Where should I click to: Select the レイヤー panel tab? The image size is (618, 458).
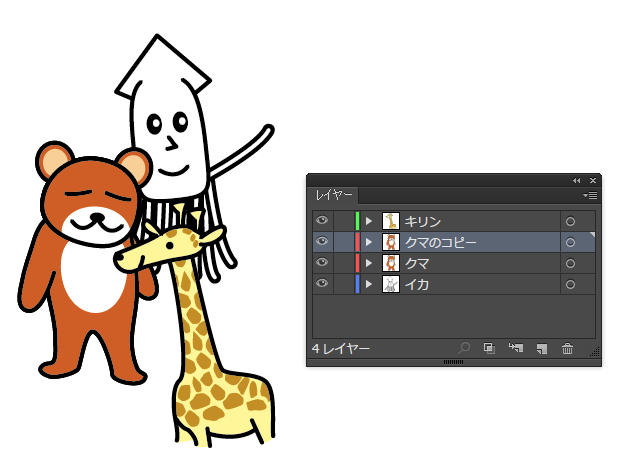(334, 195)
